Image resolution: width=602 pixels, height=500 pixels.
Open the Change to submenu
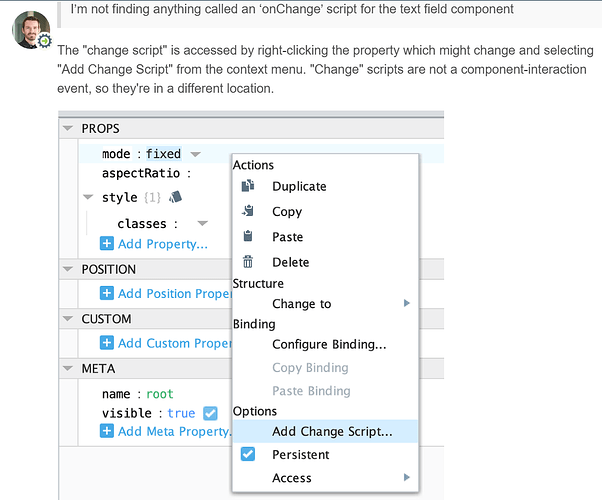tap(301, 303)
